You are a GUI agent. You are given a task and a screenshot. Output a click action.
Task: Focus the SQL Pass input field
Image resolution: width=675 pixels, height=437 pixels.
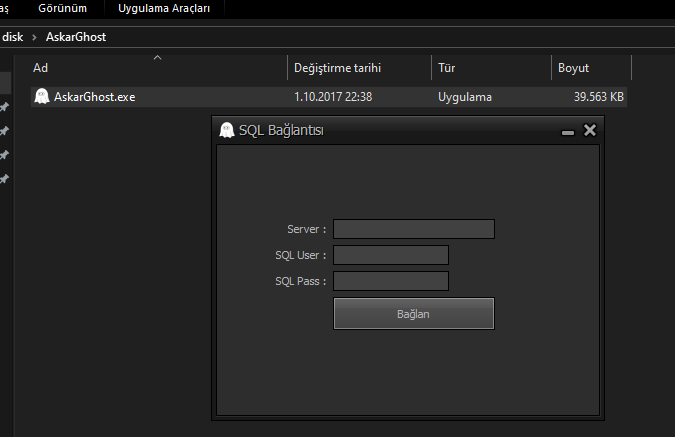click(x=391, y=281)
